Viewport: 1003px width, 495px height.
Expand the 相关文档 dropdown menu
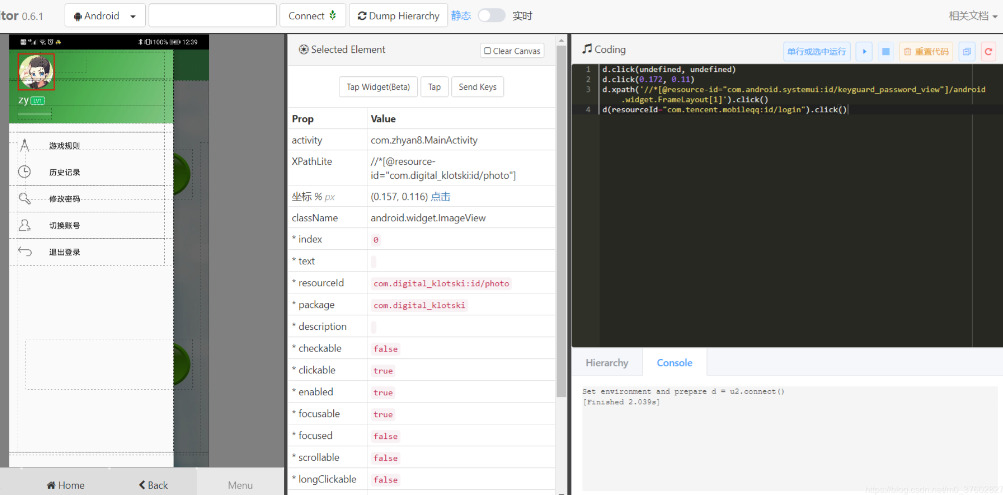(x=972, y=16)
